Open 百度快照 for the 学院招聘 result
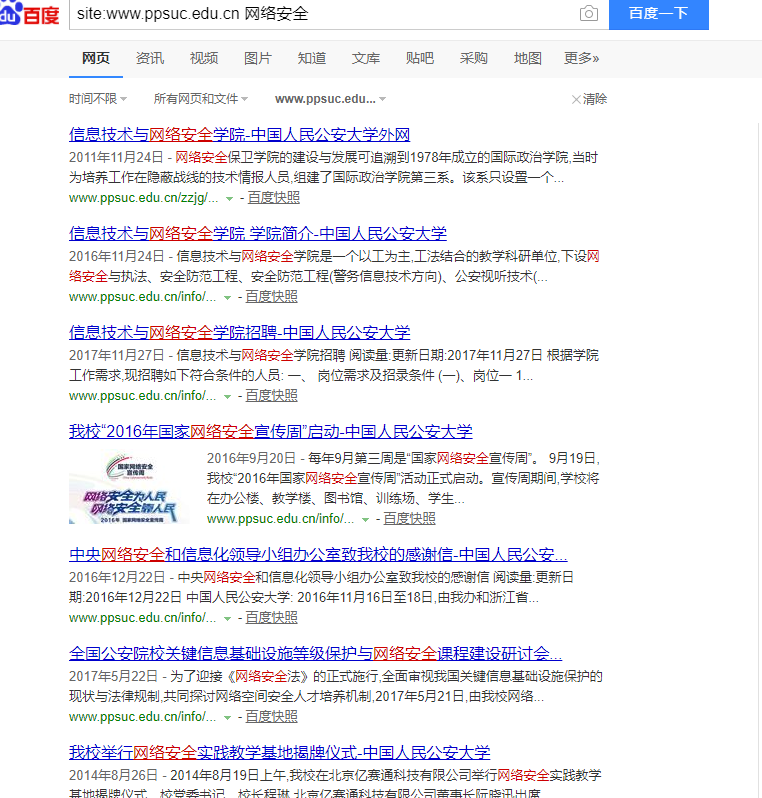This screenshot has height=798, width=762. [x=271, y=395]
